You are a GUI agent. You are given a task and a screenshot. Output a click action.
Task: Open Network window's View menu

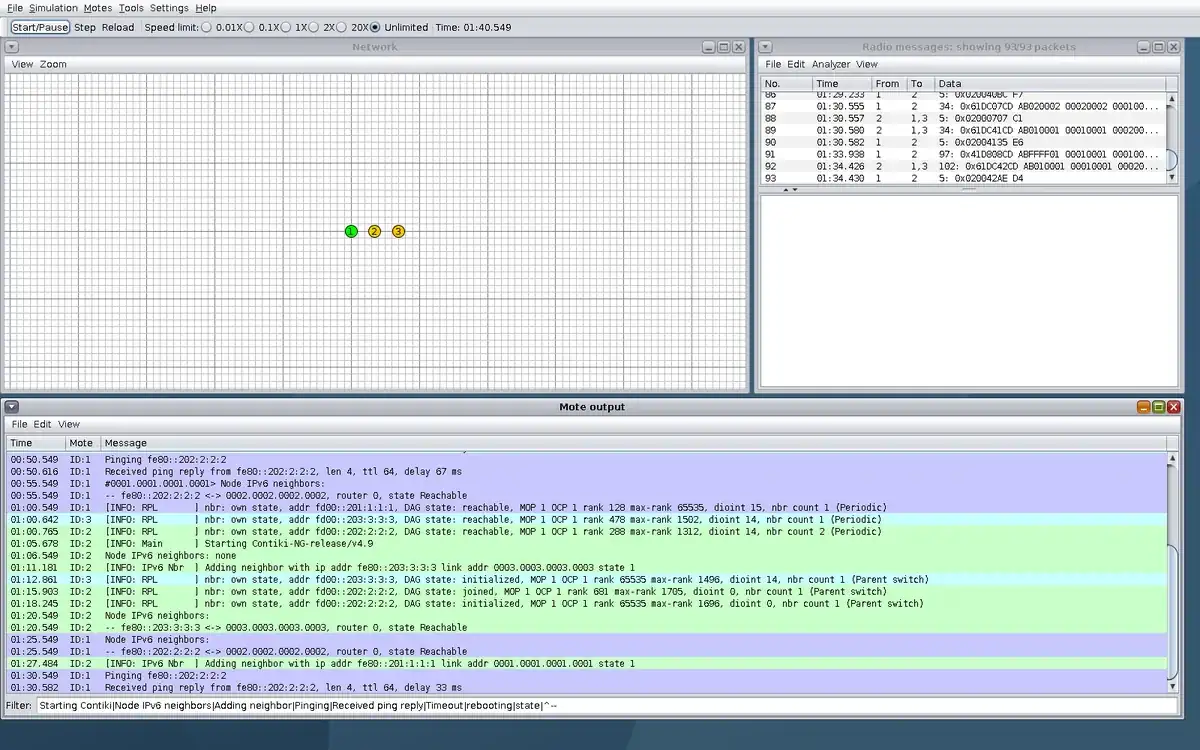click(22, 64)
